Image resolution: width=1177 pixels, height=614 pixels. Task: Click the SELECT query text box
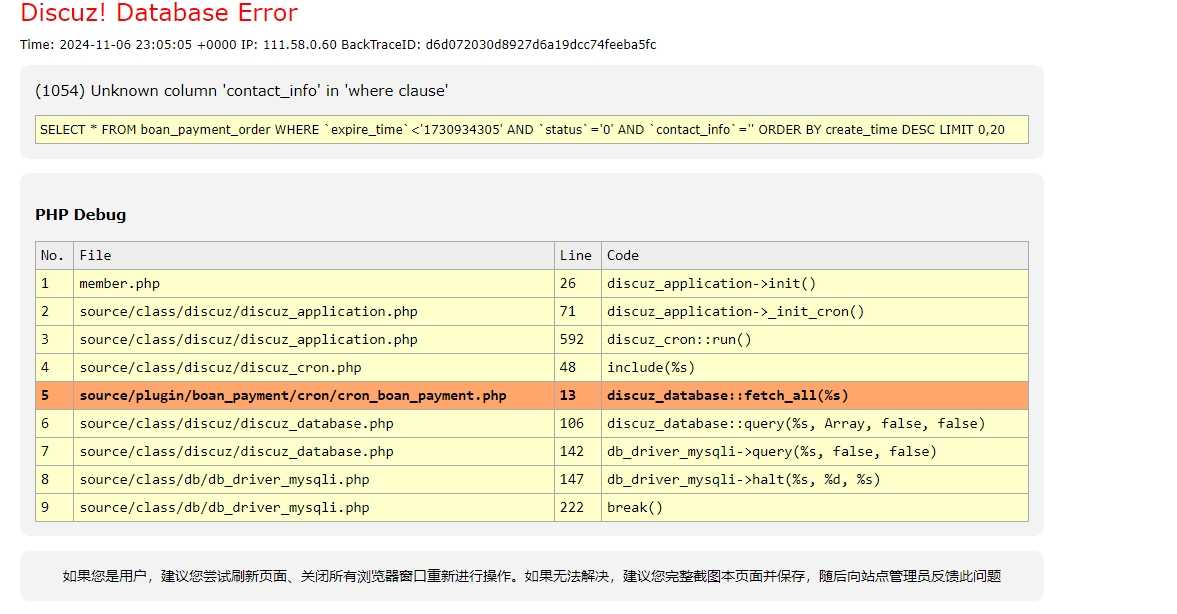pos(531,130)
